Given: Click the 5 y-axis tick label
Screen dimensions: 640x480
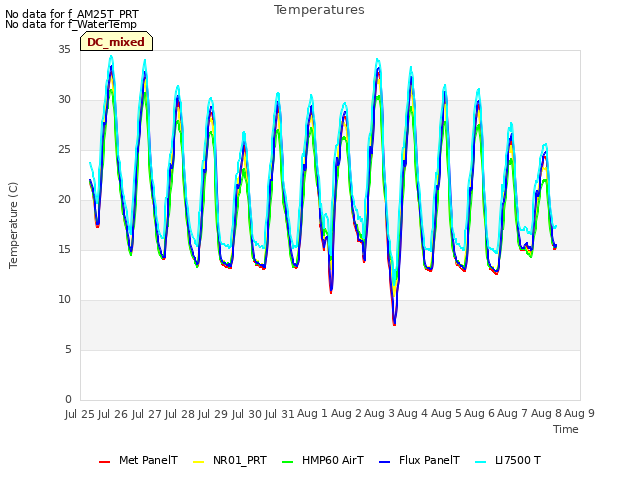Looking at the screenshot, I should tap(68, 349).
